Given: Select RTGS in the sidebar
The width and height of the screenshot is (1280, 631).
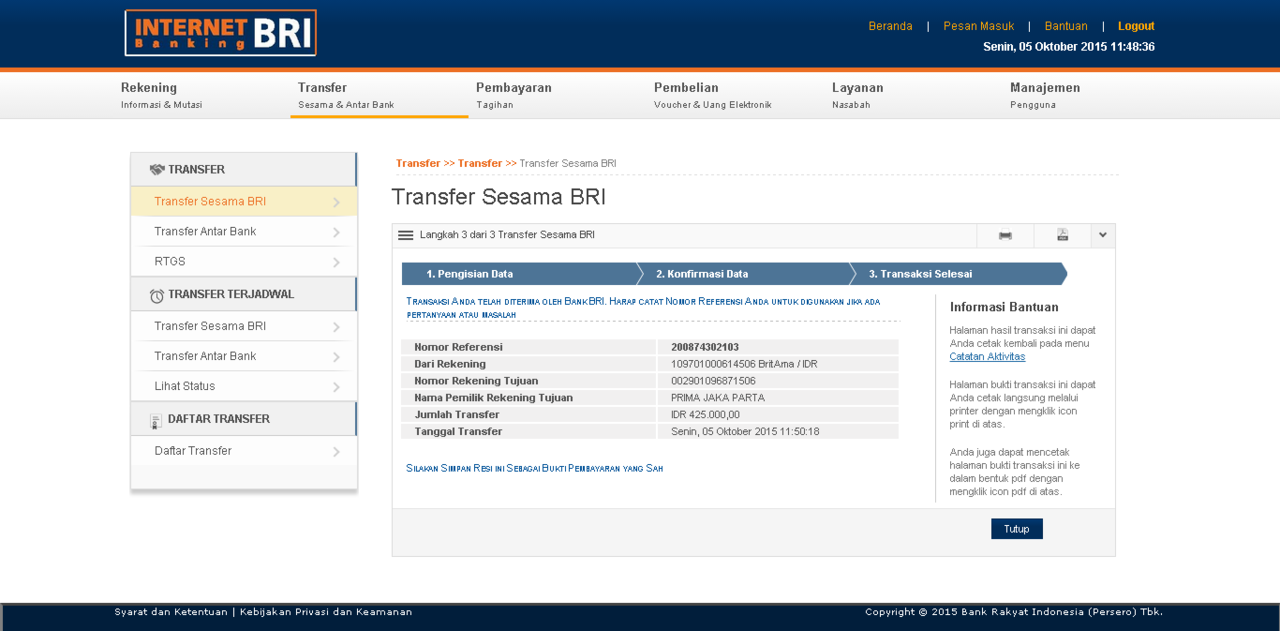Looking at the screenshot, I should [243, 261].
